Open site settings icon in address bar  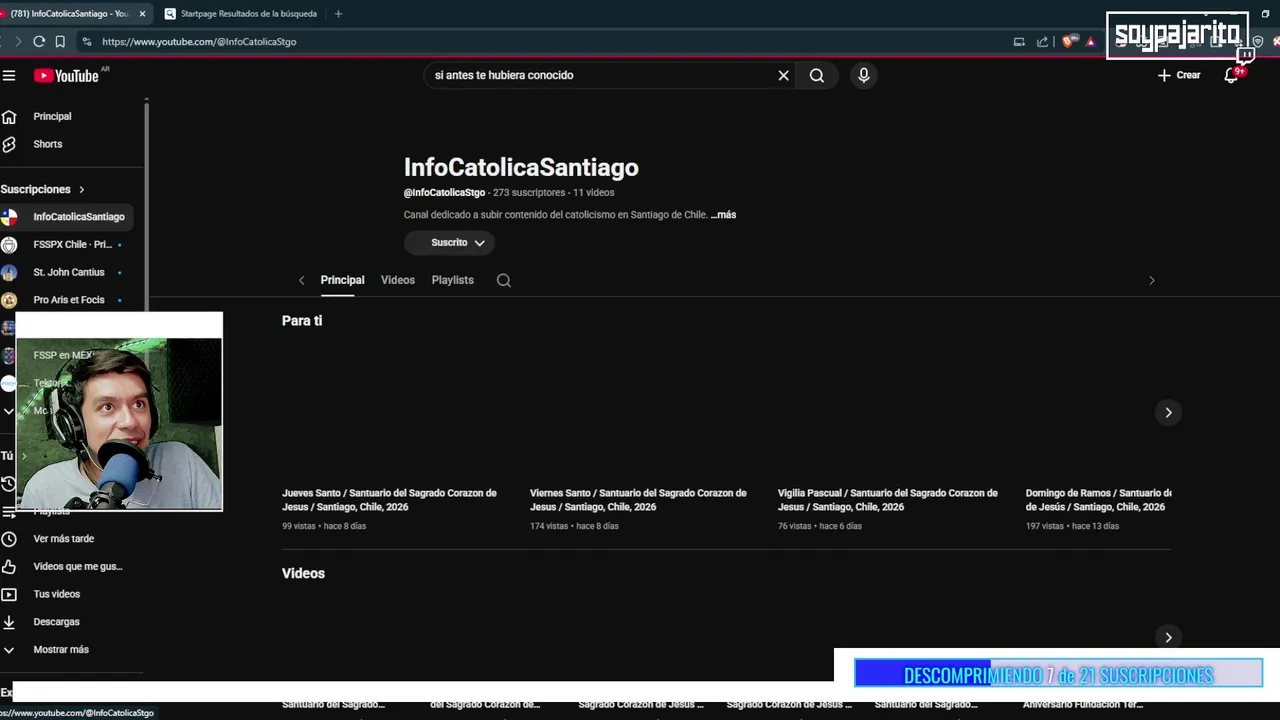(x=87, y=41)
